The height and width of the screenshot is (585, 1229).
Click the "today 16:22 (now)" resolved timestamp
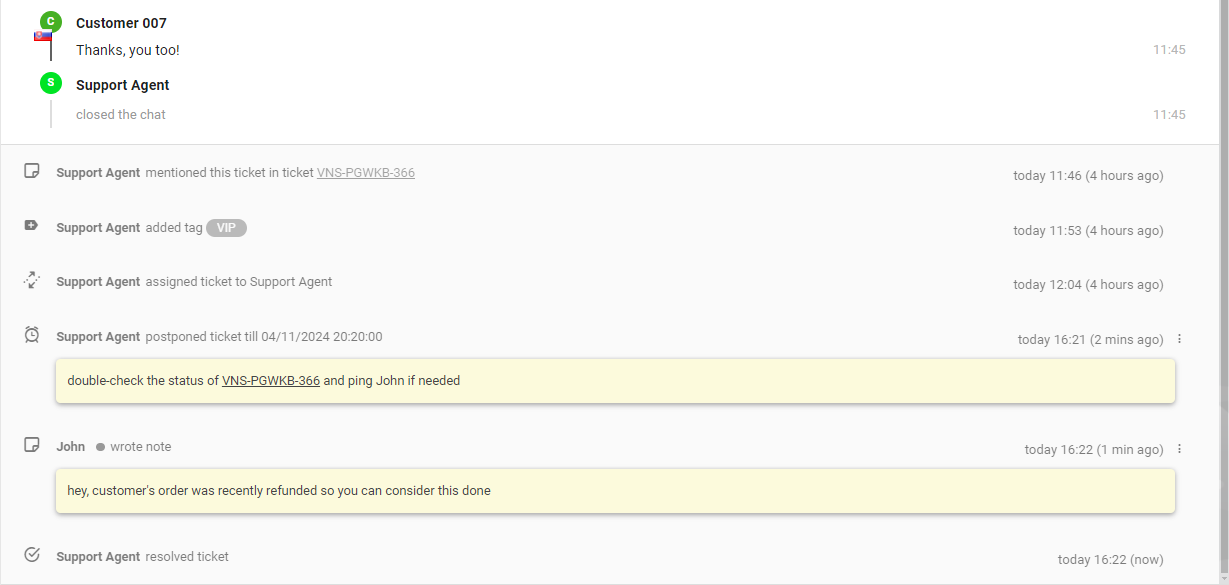(1110, 560)
